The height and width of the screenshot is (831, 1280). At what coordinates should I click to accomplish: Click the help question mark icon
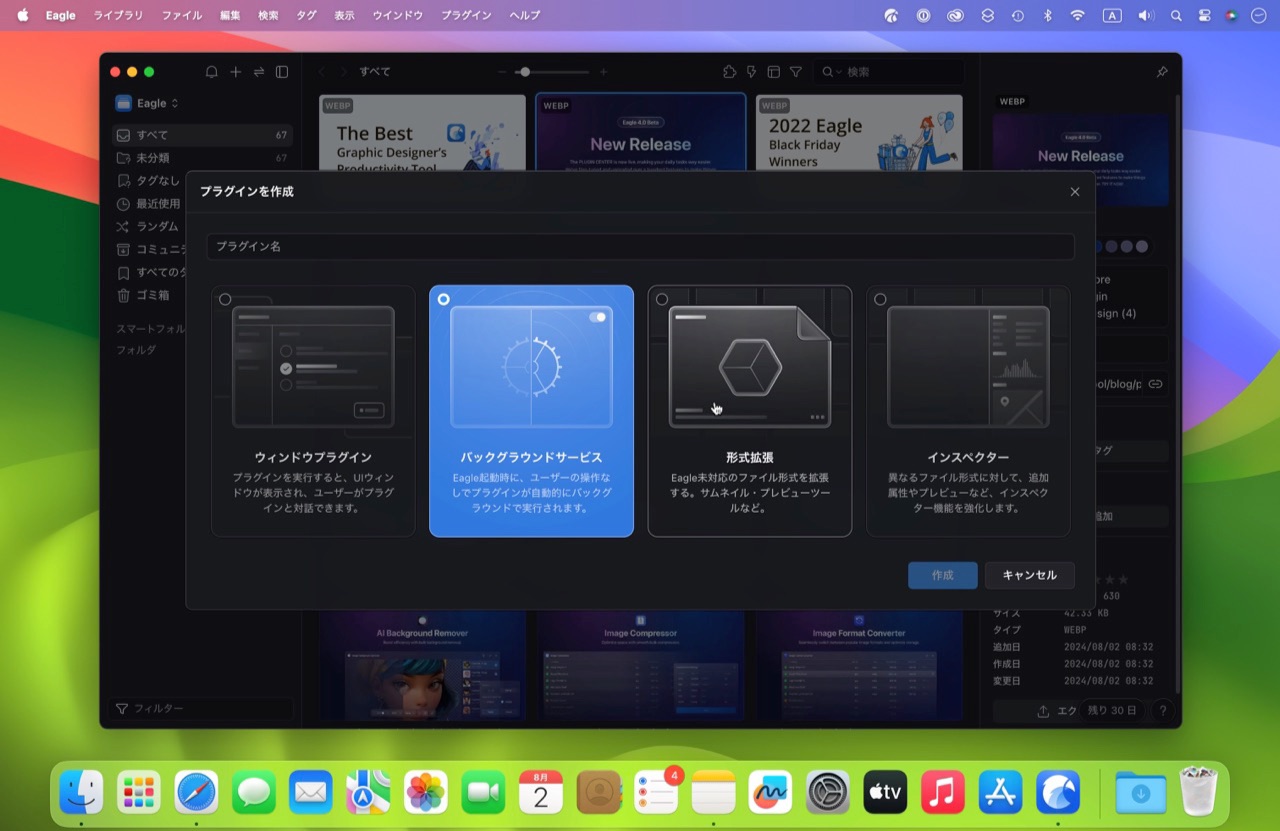tap(1162, 711)
